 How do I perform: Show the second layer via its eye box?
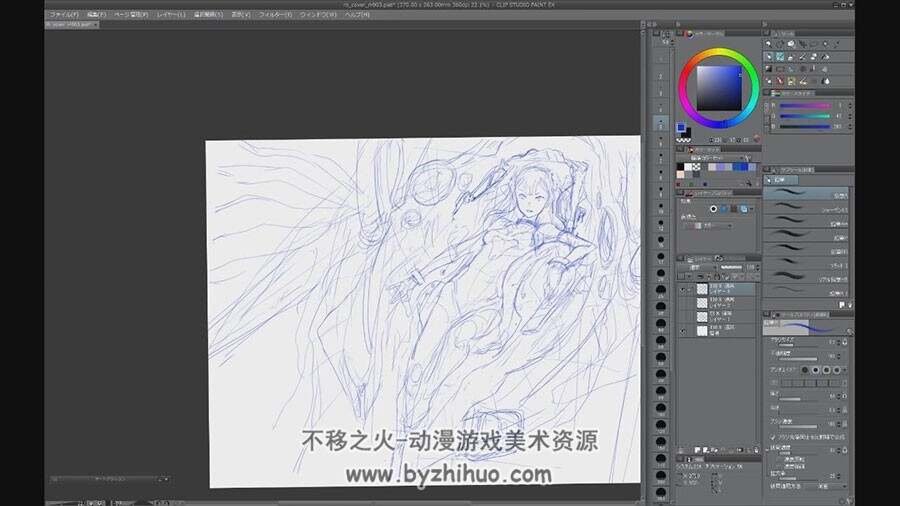click(683, 303)
